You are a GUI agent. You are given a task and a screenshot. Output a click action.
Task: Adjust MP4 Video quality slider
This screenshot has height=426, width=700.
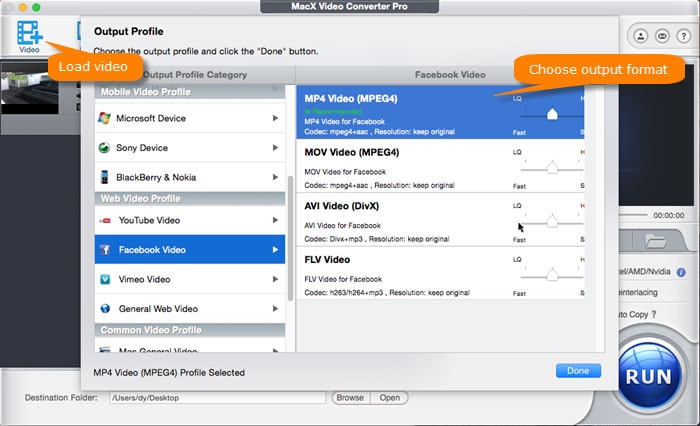click(x=552, y=115)
